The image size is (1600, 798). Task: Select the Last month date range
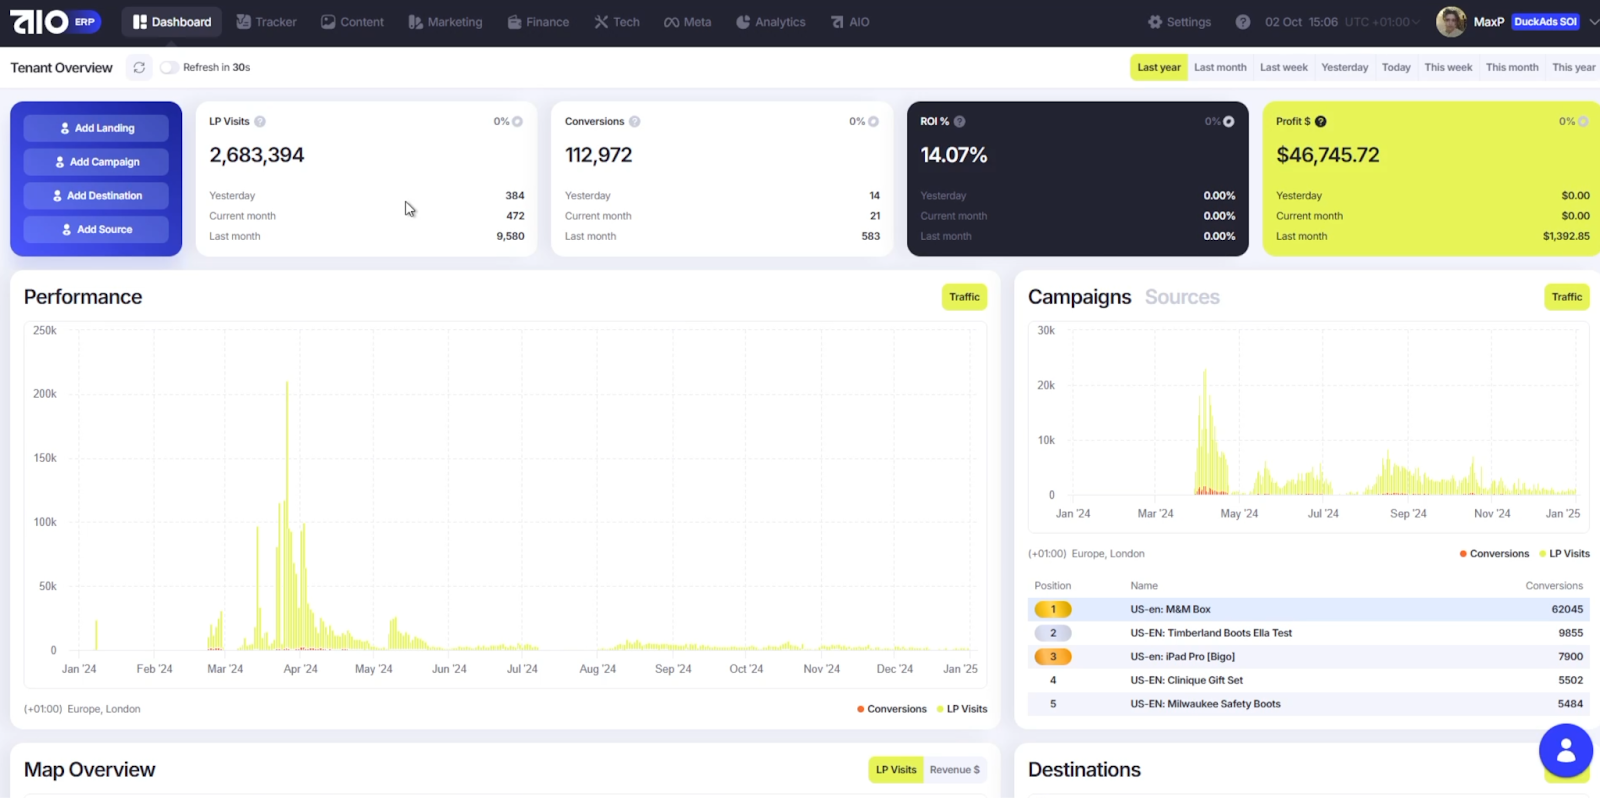[x=1220, y=68]
